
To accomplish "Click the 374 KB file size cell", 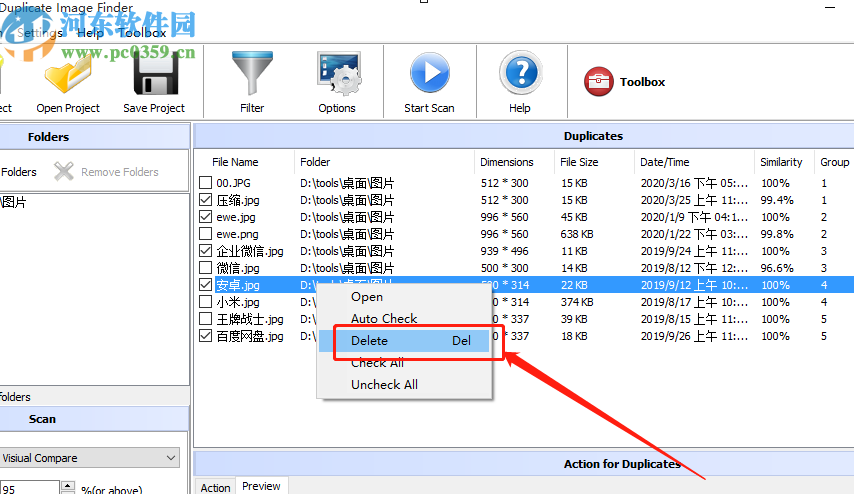I will 577,302.
